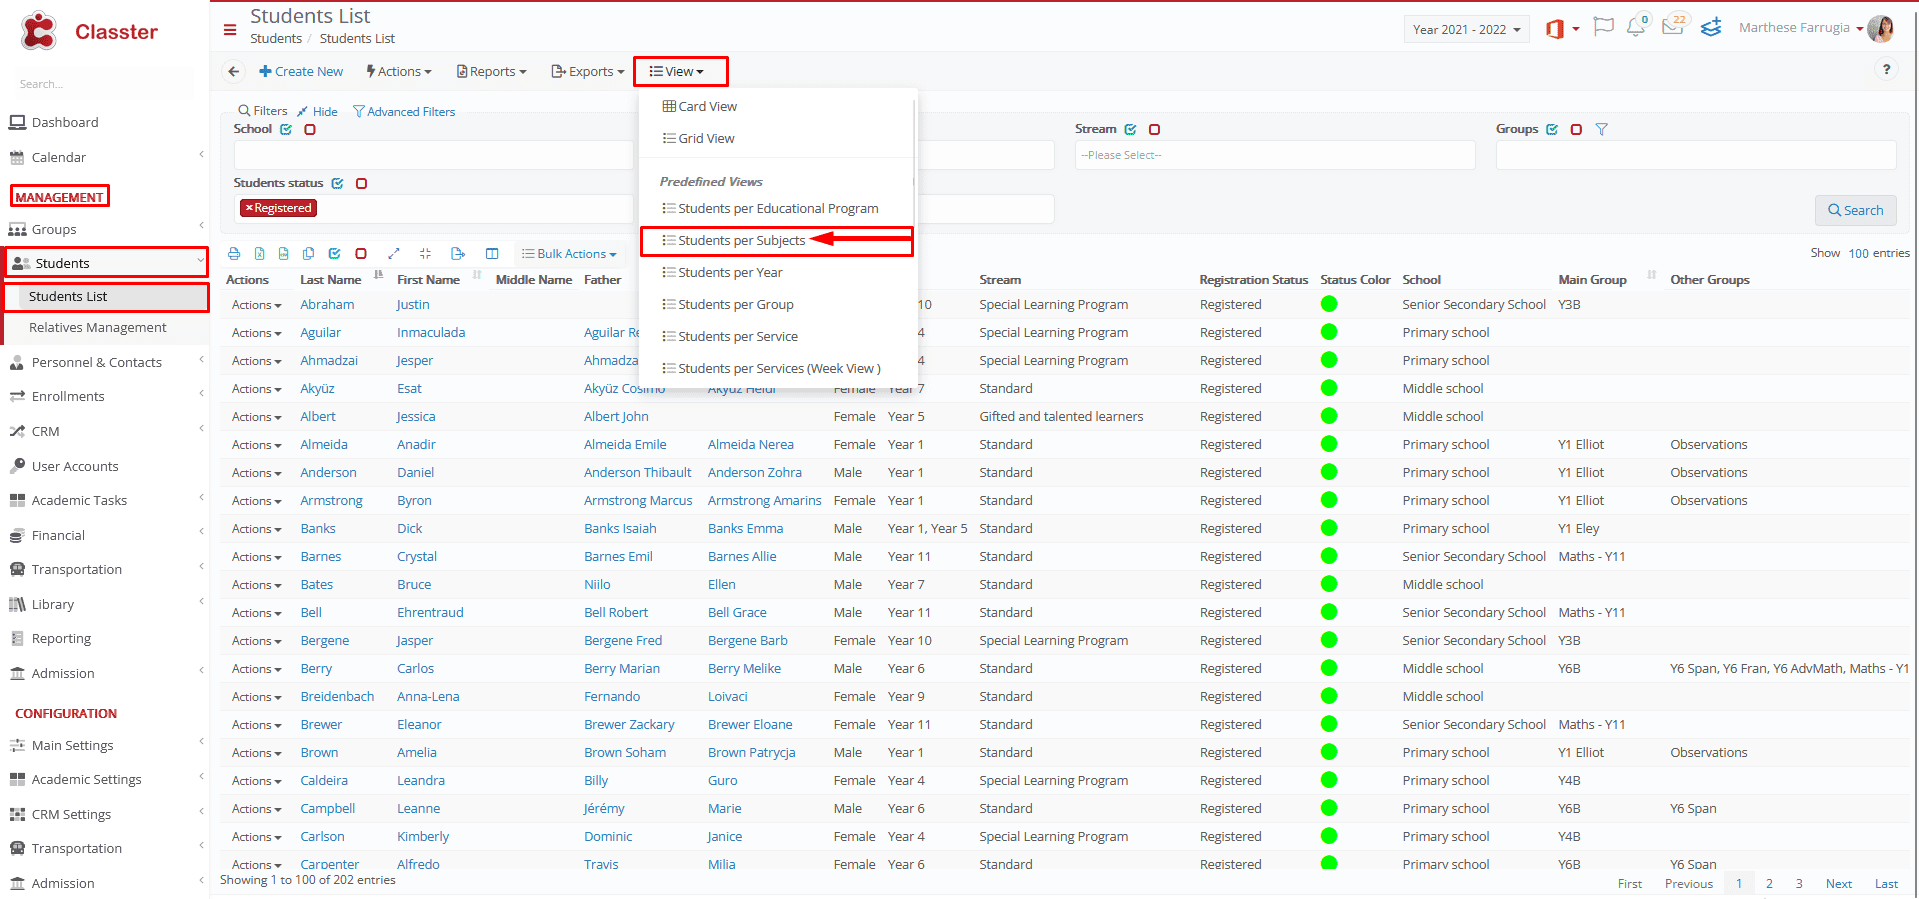Check all School filter options
Image resolution: width=1919 pixels, height=899 pixels.
286,130
